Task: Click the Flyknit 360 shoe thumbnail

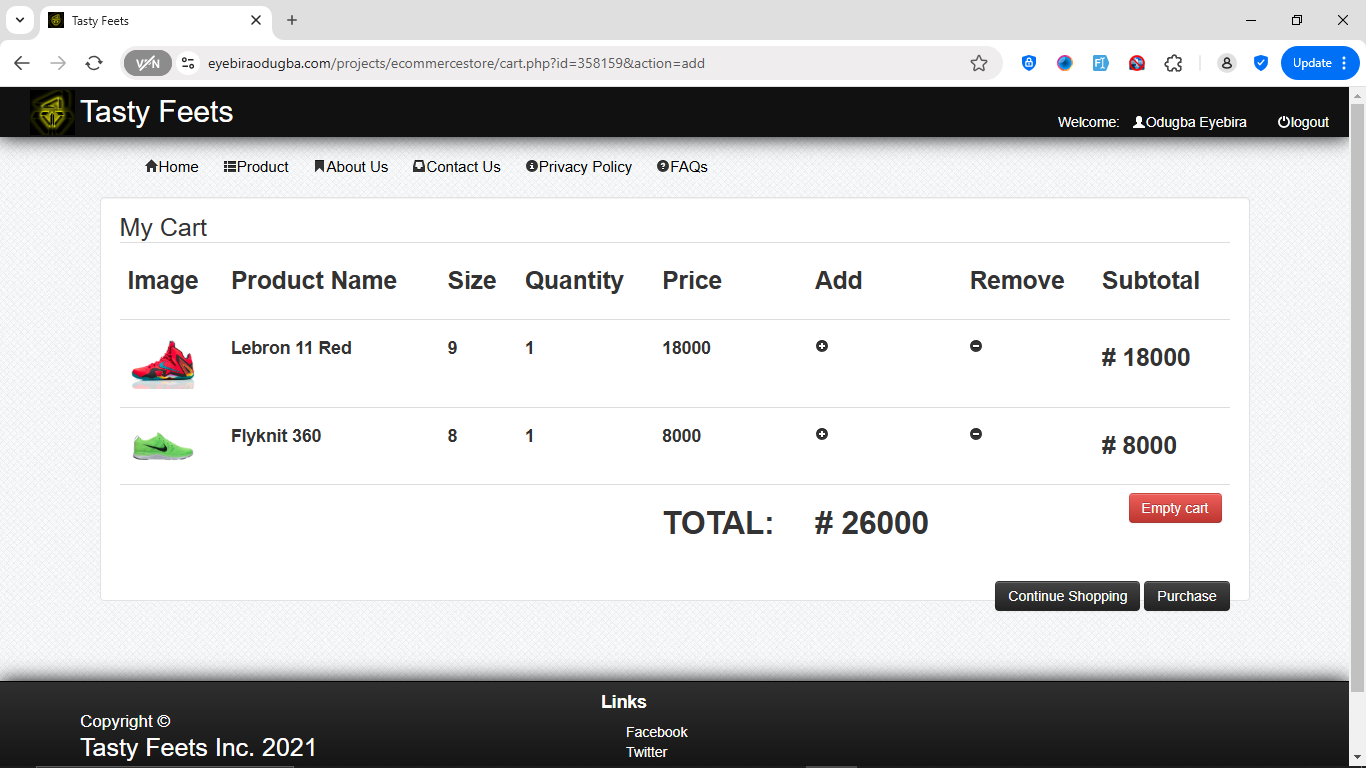Action: point(163,445)
